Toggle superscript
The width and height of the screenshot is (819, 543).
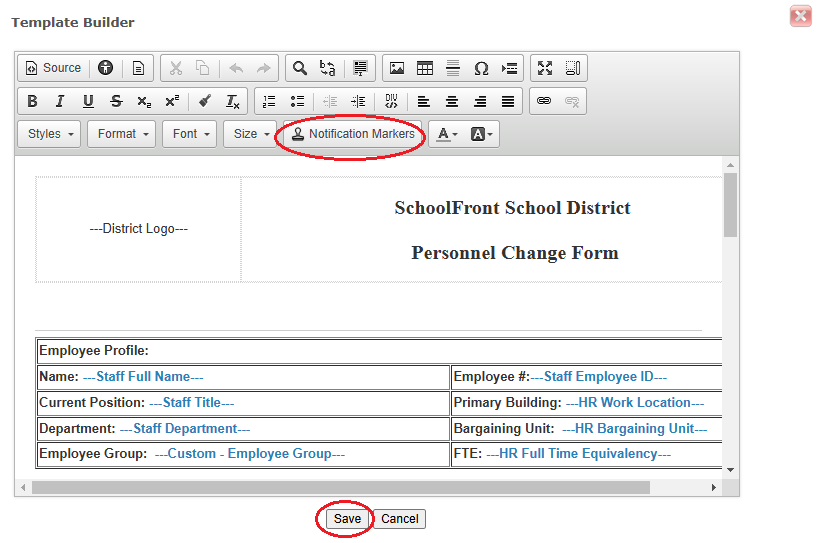click(172, 101)
